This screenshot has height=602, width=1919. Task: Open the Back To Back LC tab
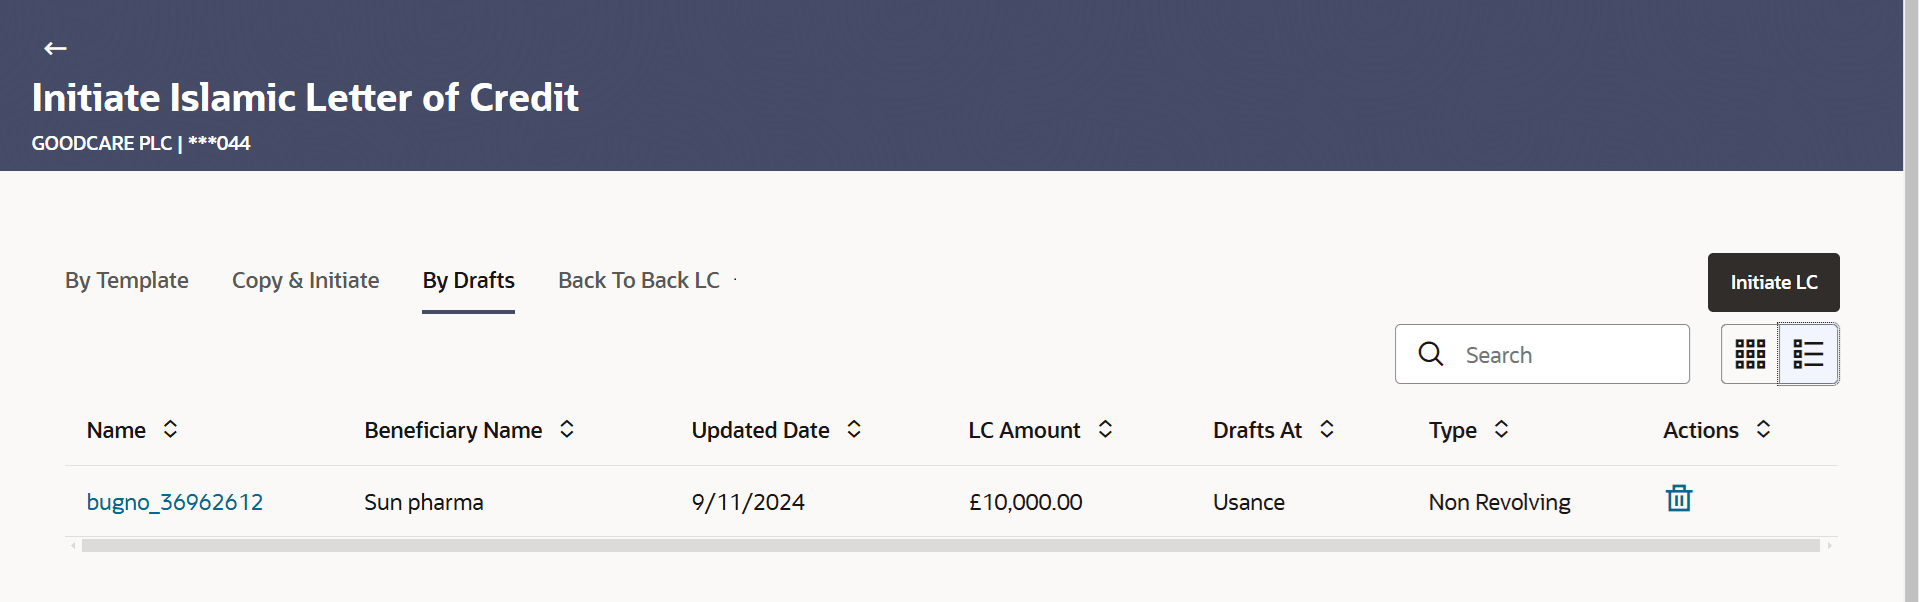click(639, 281)
